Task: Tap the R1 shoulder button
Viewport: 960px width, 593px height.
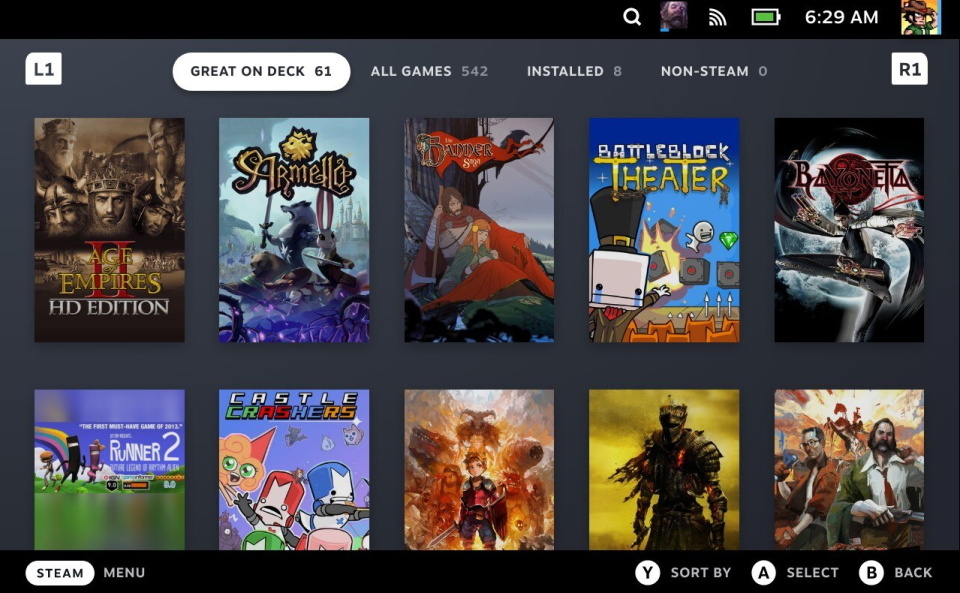Action: (909, 69)
